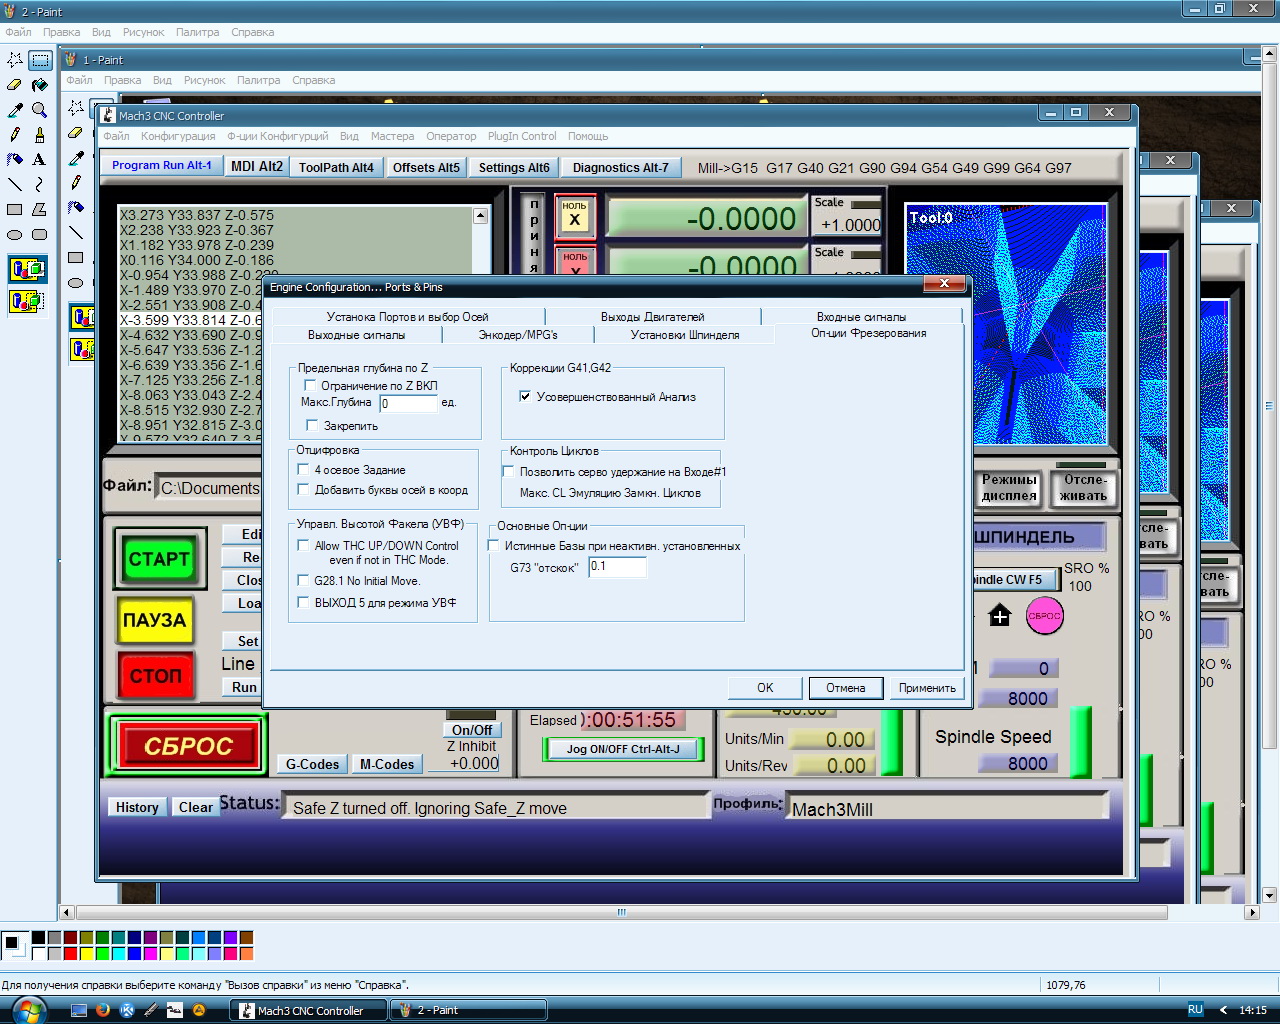Select the orange swatch in the palette
The height and width of the screenshot is (1024, 1280).
(247, 953)
